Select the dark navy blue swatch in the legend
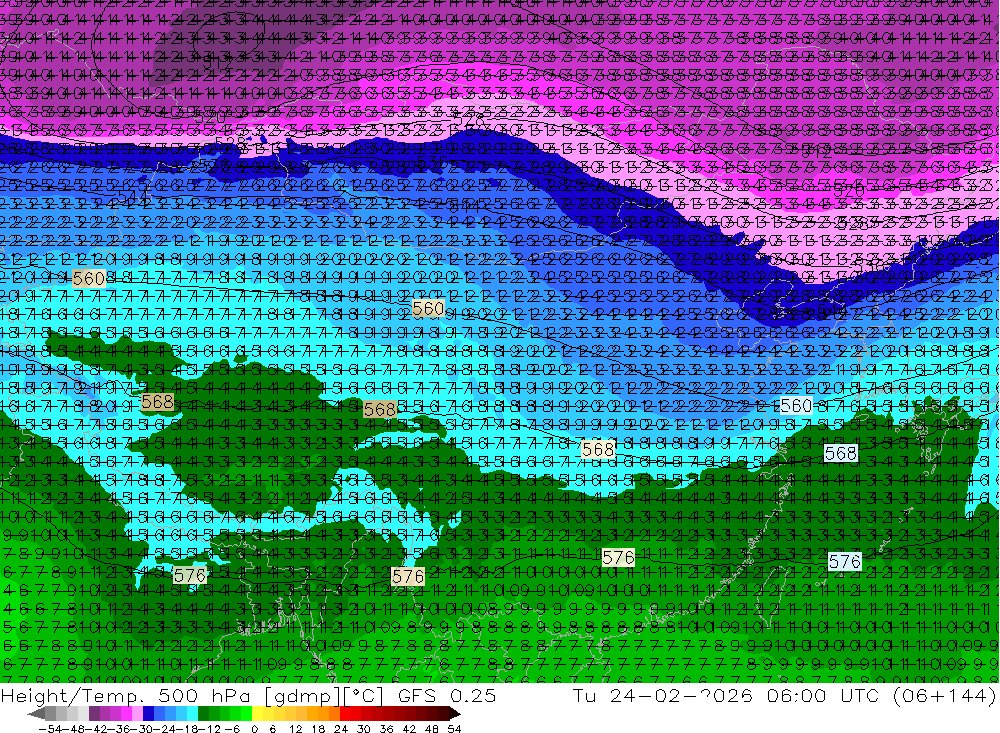Image resolution: width=1000 pixels, height=733 pixels. pyautogui.click(x=148, y=714)
